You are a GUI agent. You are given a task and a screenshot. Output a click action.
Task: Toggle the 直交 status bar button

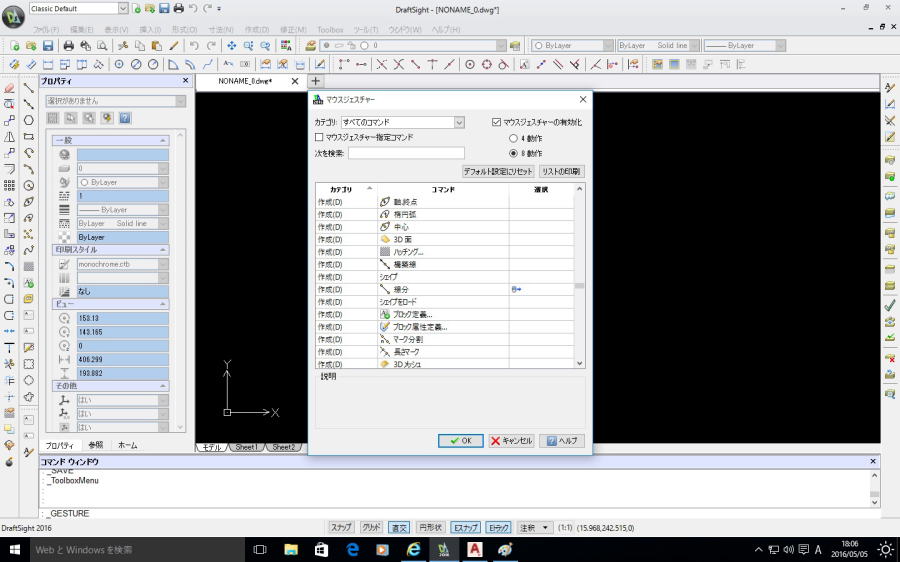tap(399, 528)
